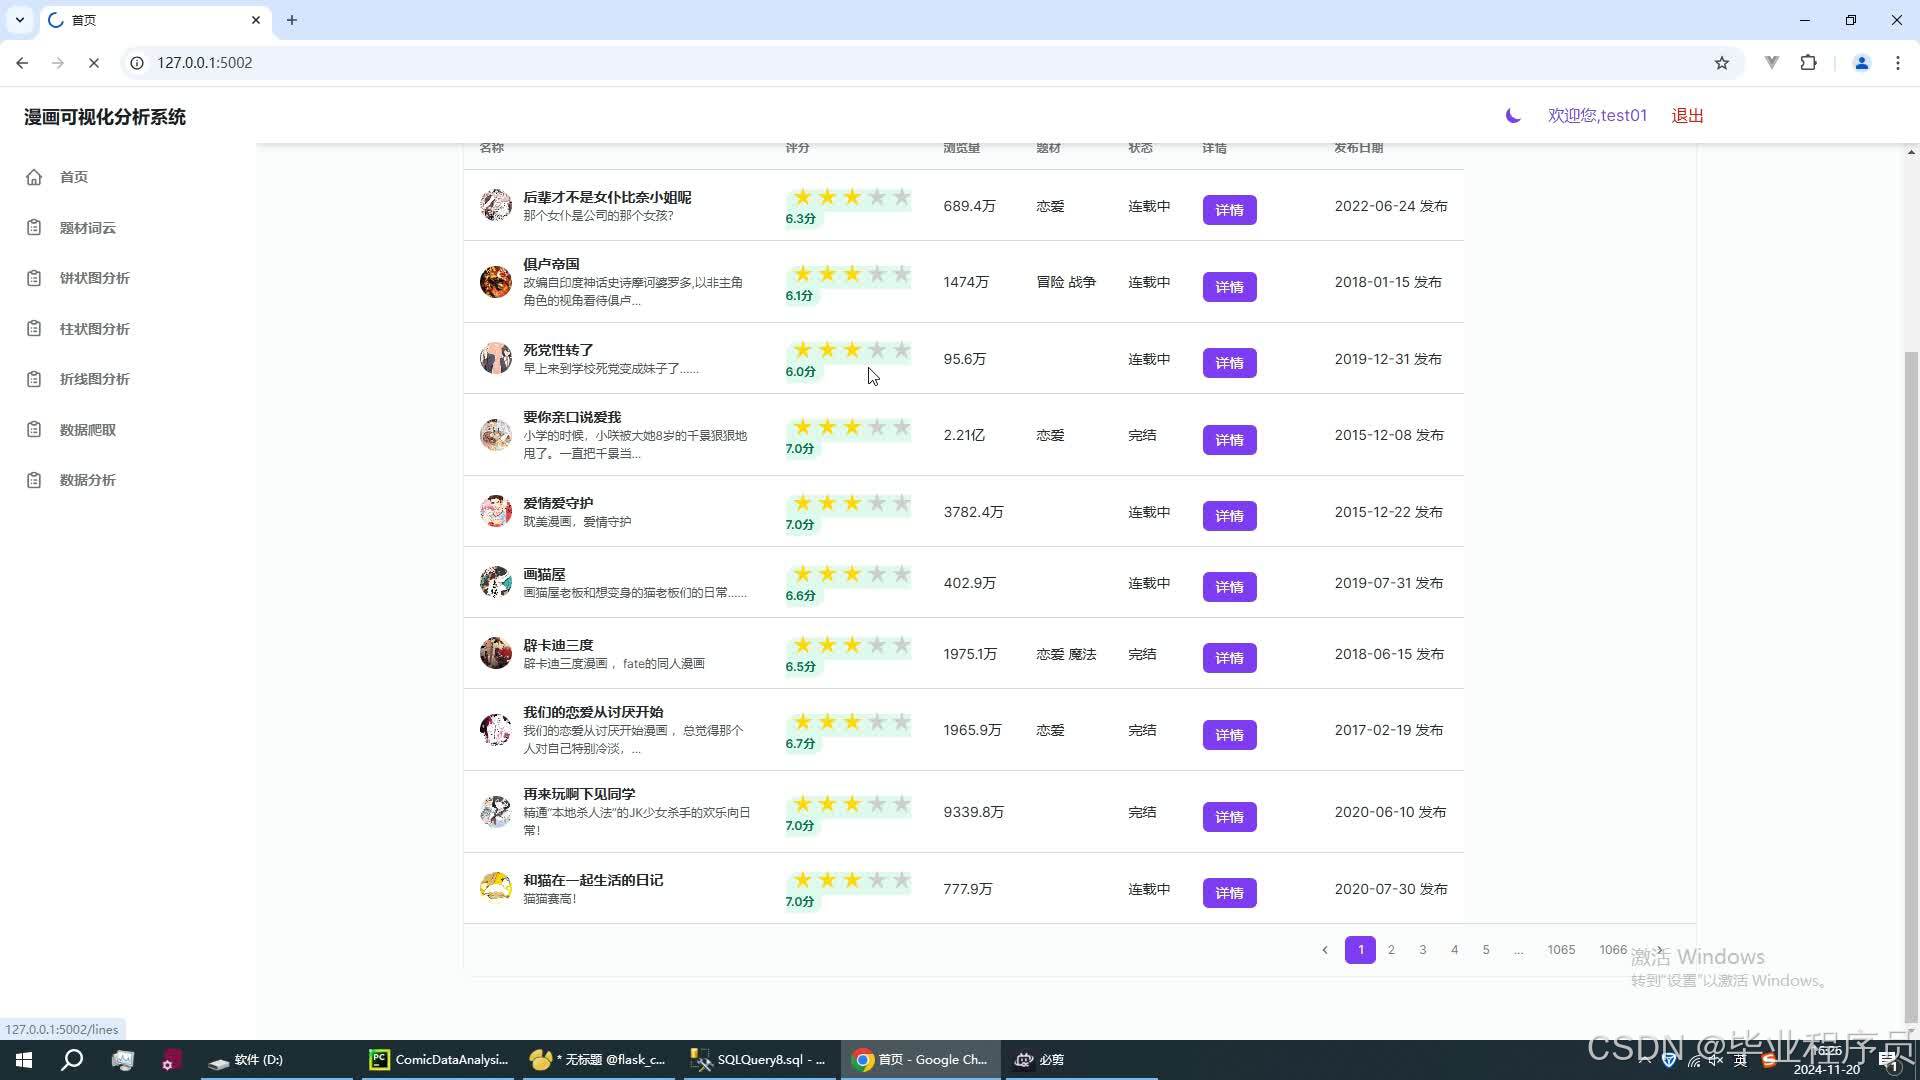1920x1080 pixels.
Task: Click avatar thumbnail of 和猫在一起生活的日记
Action: coord(495,888)
